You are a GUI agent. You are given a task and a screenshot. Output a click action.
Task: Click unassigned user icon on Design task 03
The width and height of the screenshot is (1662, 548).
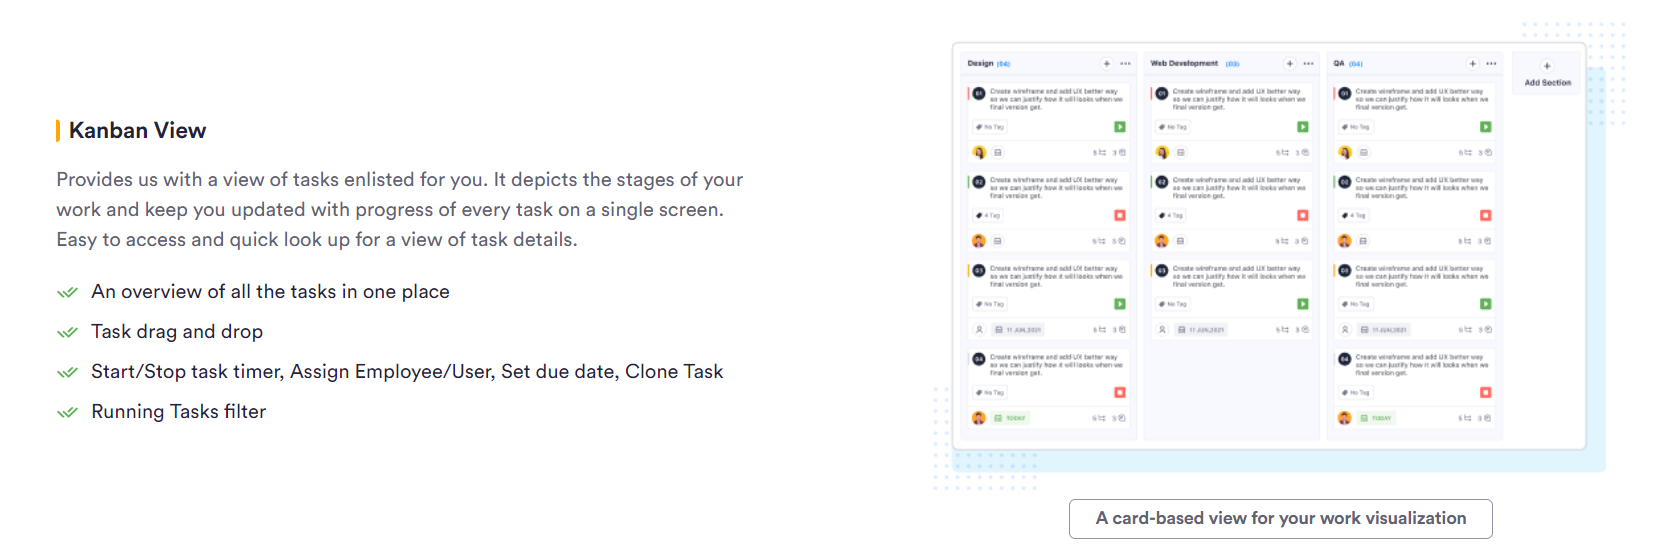(x=979, y=329)
